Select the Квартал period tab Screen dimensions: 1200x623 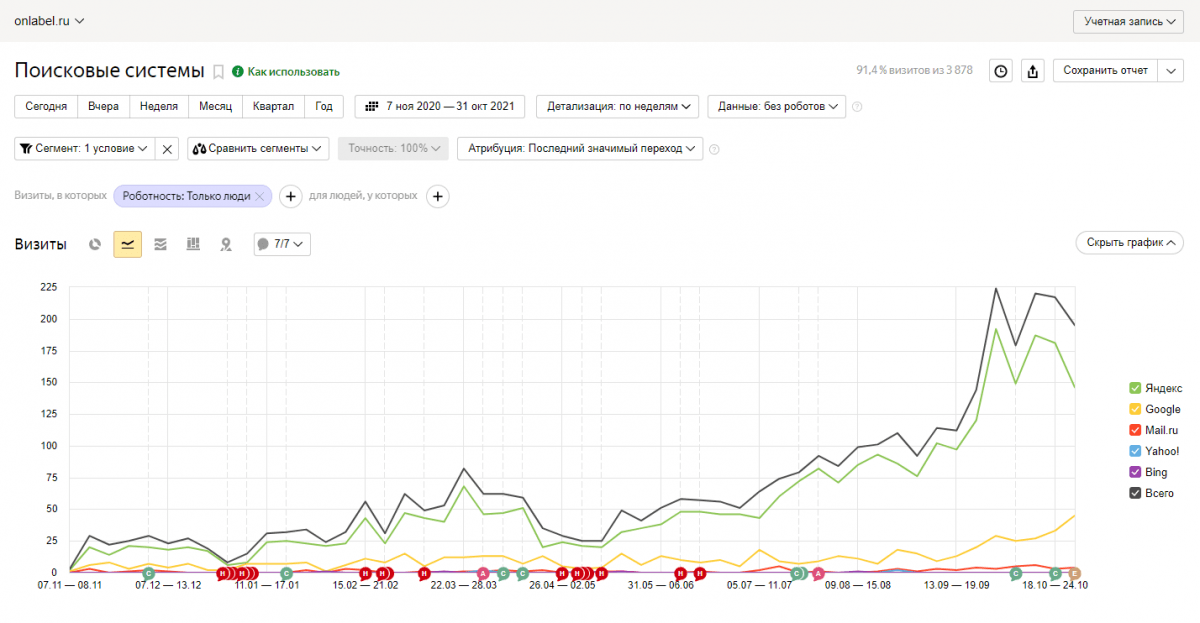pyautogui.click(x=273, y=106)
